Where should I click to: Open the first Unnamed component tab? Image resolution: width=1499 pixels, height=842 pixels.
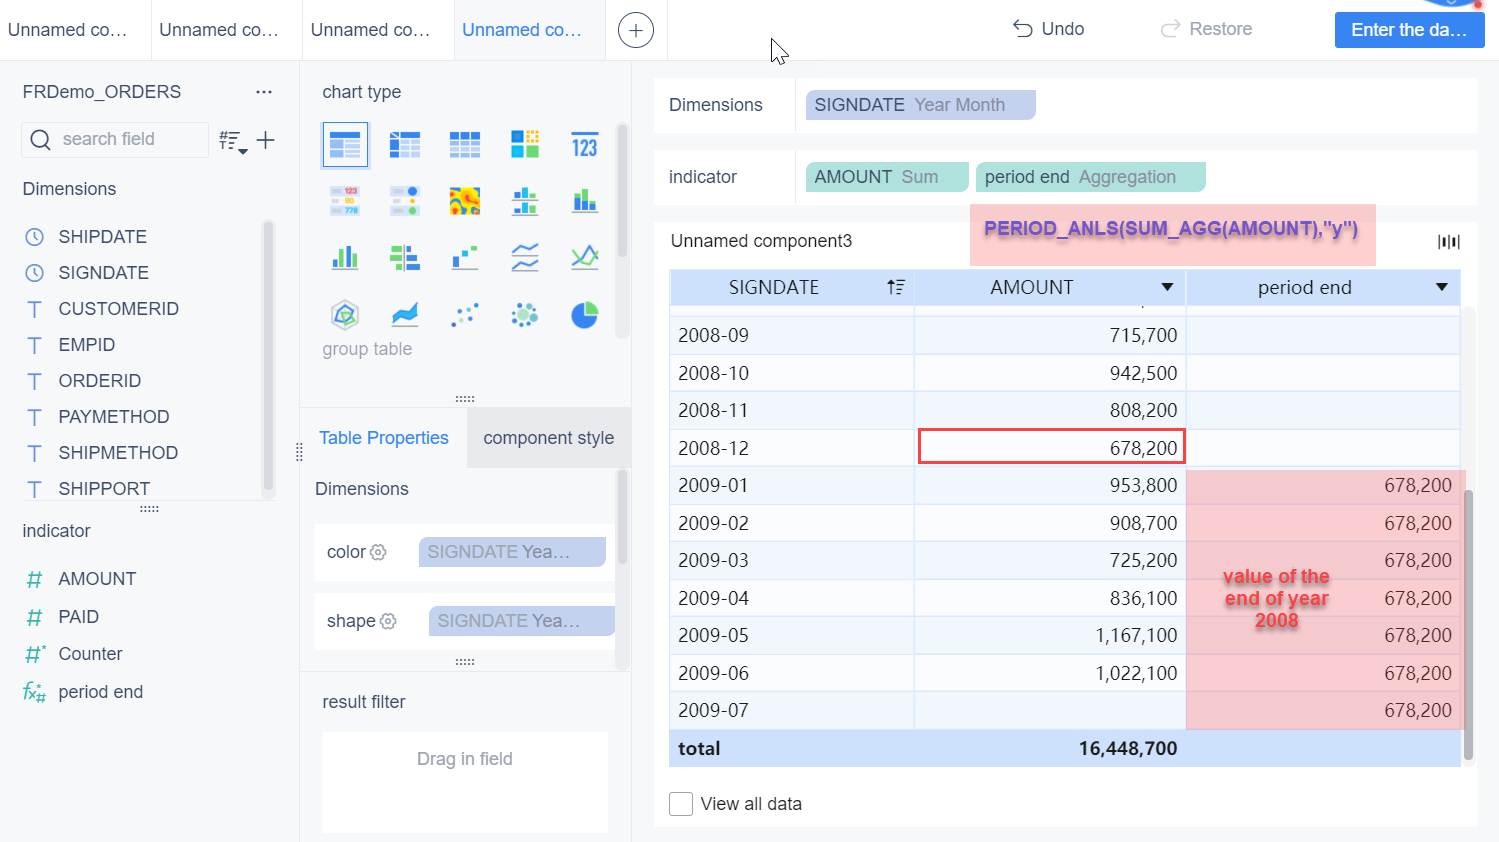coord(68,30)
